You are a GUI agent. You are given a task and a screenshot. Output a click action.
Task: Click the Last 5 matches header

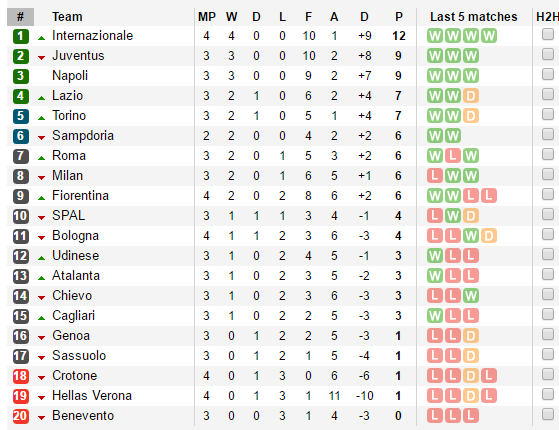(x=473, y=17)
